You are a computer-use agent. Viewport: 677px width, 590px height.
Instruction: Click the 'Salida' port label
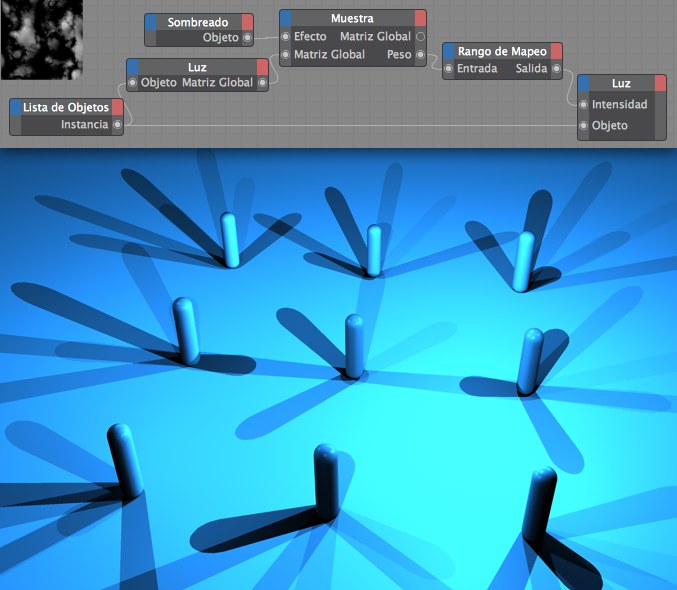click(531, 68)
